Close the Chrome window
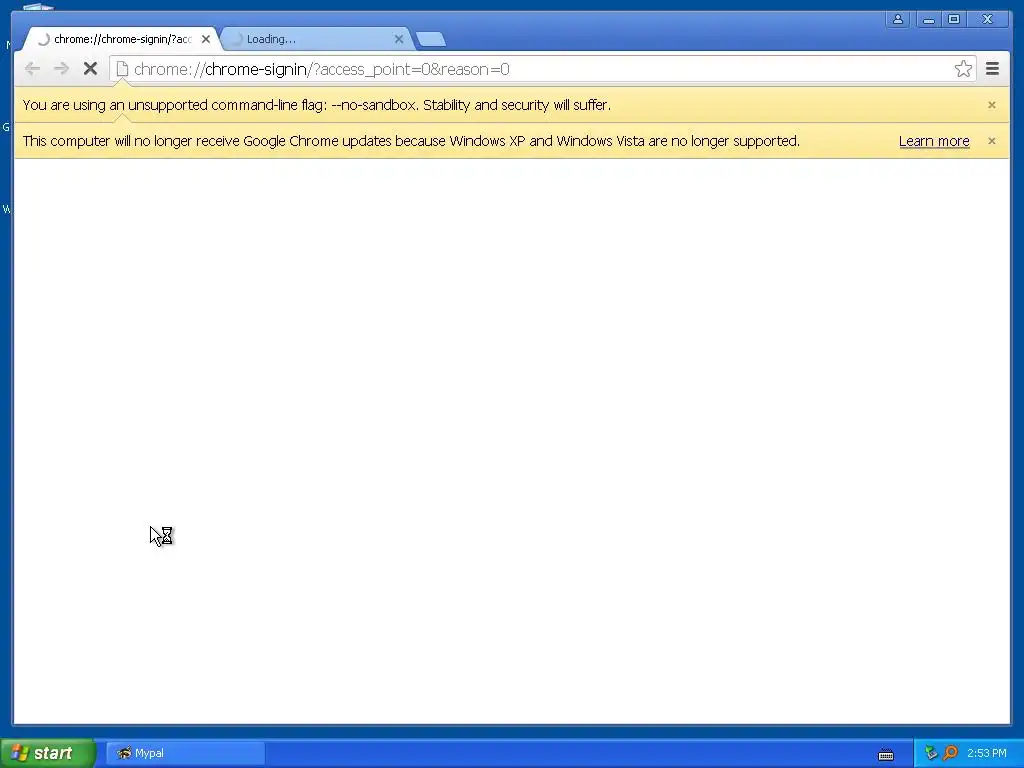The width and height of the screenshot is (1024, 768). coord(987,19)
